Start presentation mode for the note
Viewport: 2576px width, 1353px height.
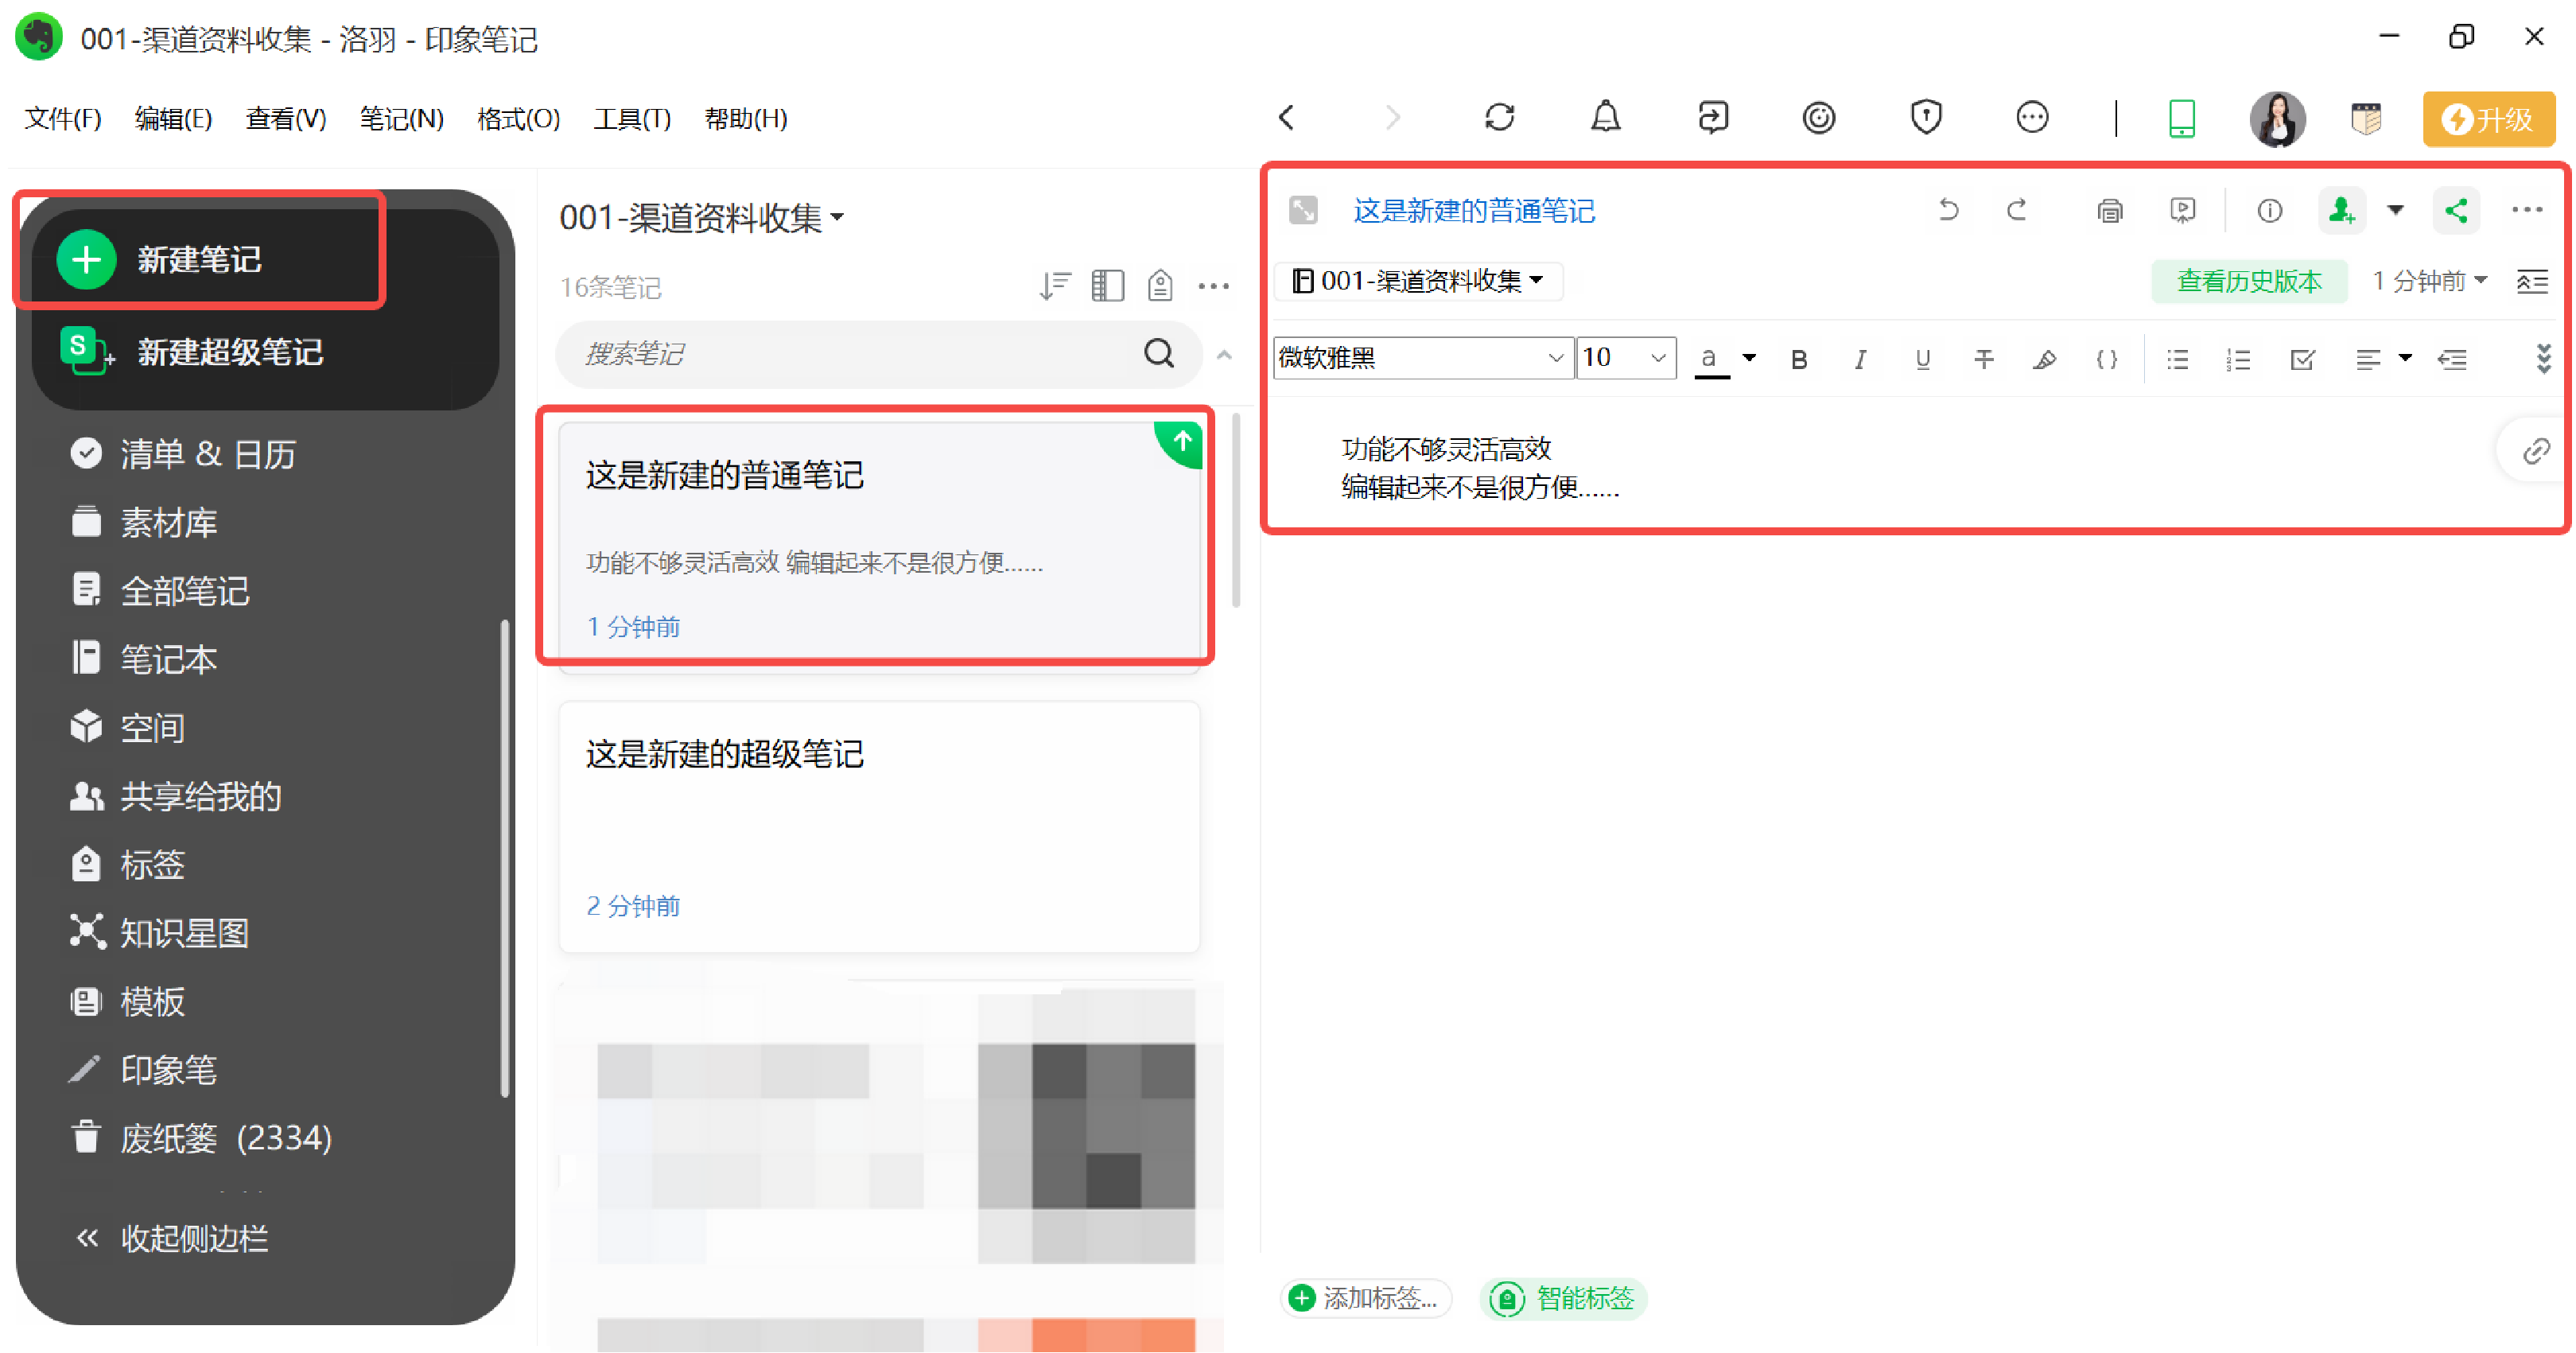2182,210
